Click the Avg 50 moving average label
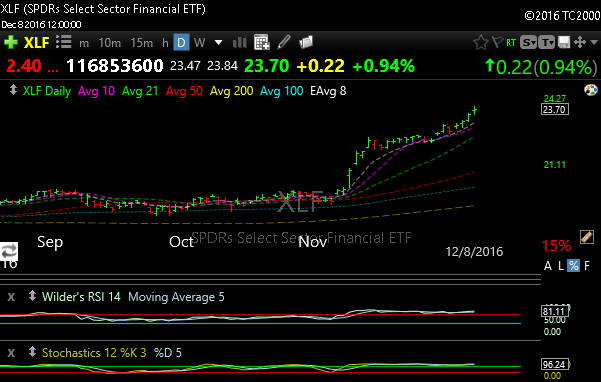 pos(184,91)
